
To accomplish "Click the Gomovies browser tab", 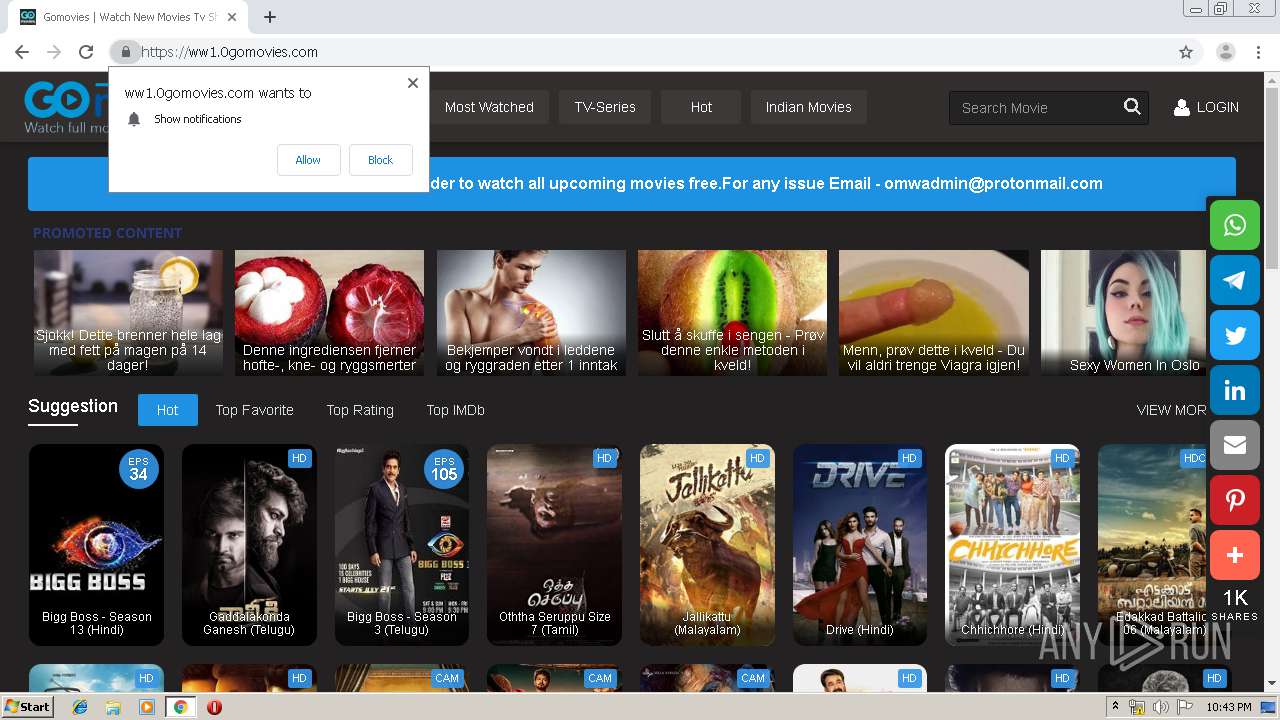I will (x=128, y=17).
